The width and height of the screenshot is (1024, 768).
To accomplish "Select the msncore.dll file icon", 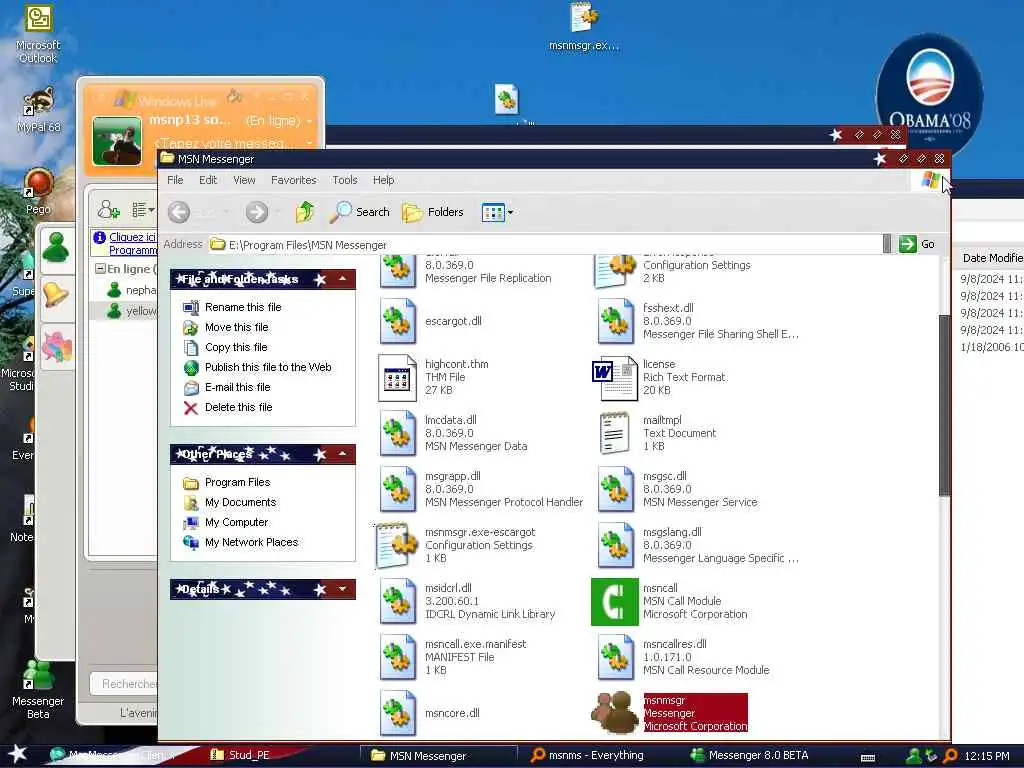I will (x=398, y=713).
